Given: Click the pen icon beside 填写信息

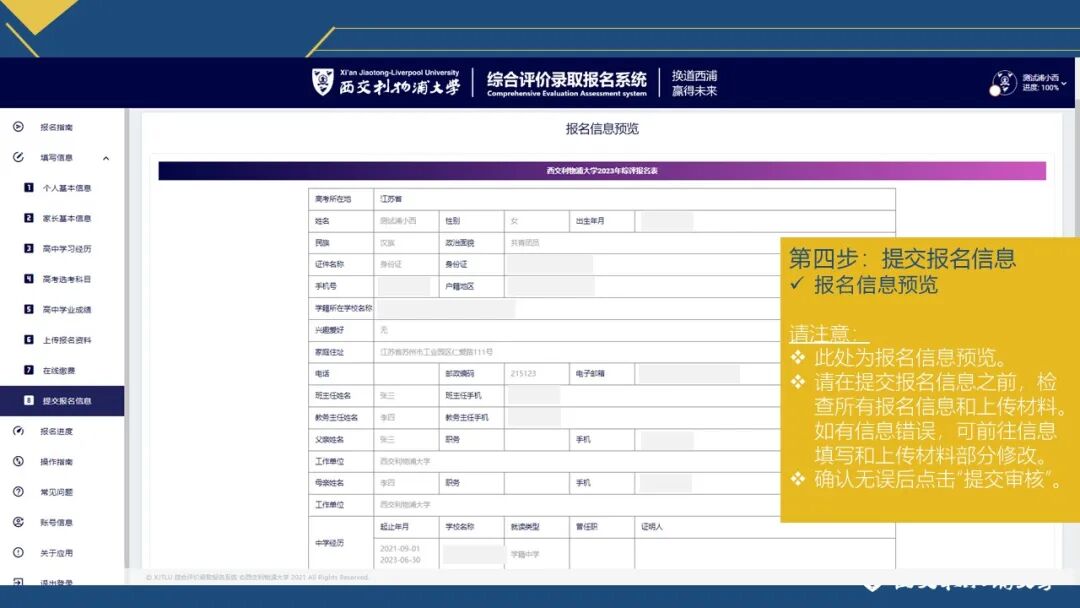Looking at the screenshot, I should pos(16,158).
